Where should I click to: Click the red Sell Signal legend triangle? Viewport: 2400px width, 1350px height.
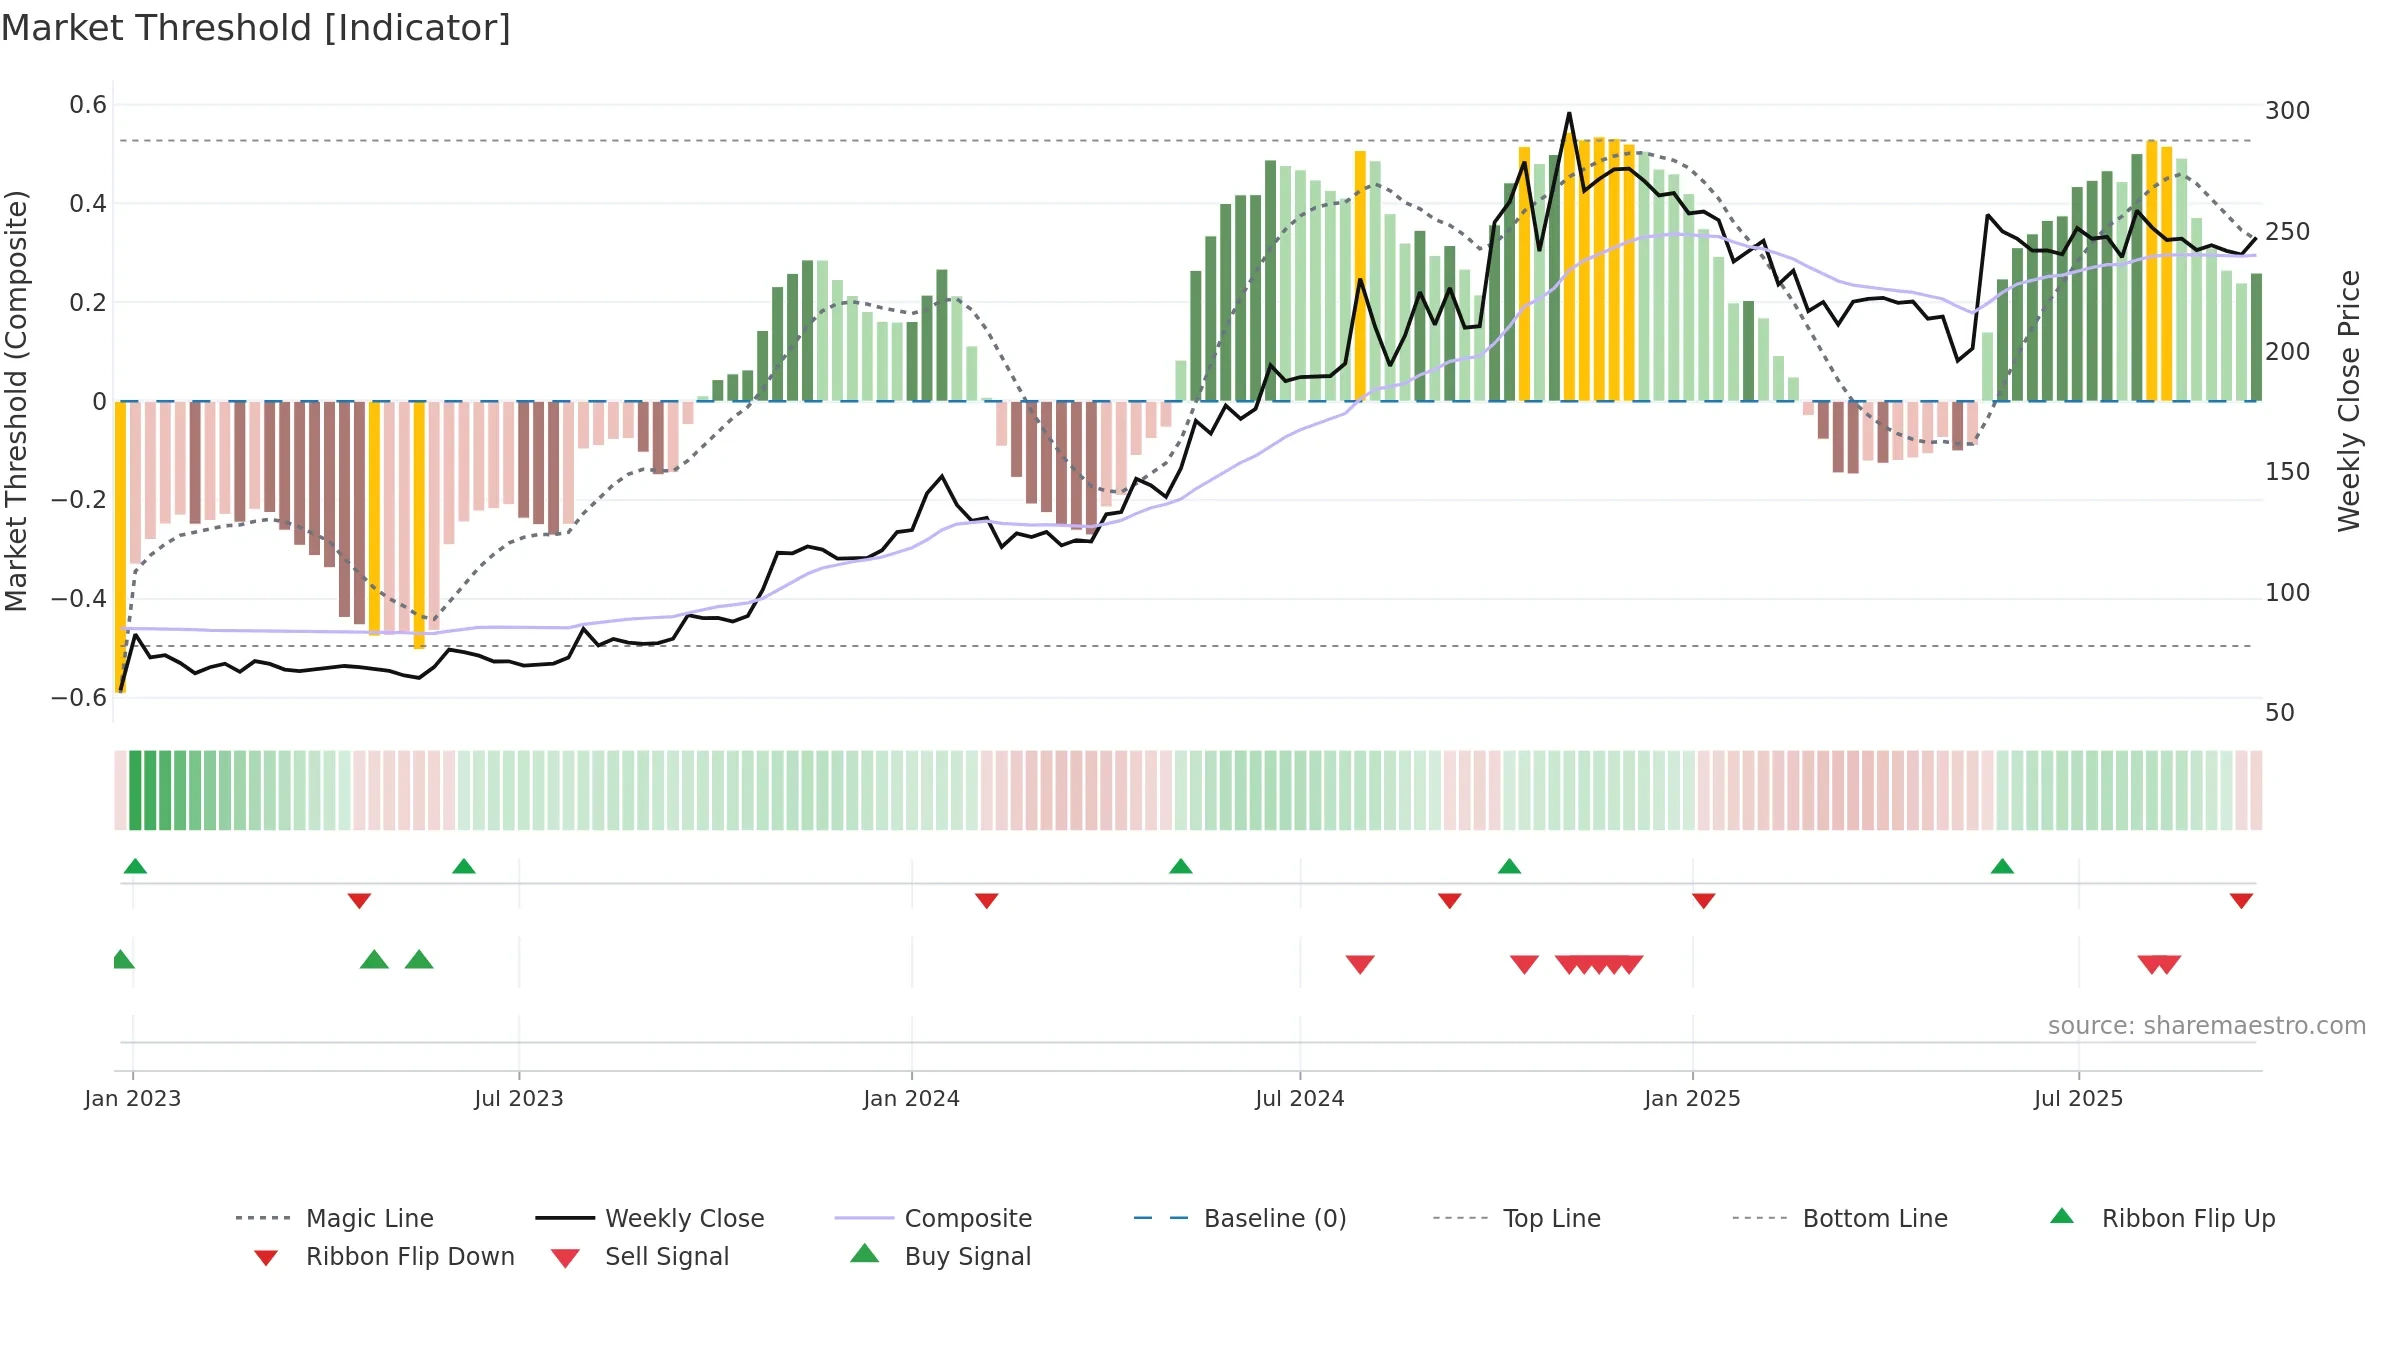coord(565,1258)
